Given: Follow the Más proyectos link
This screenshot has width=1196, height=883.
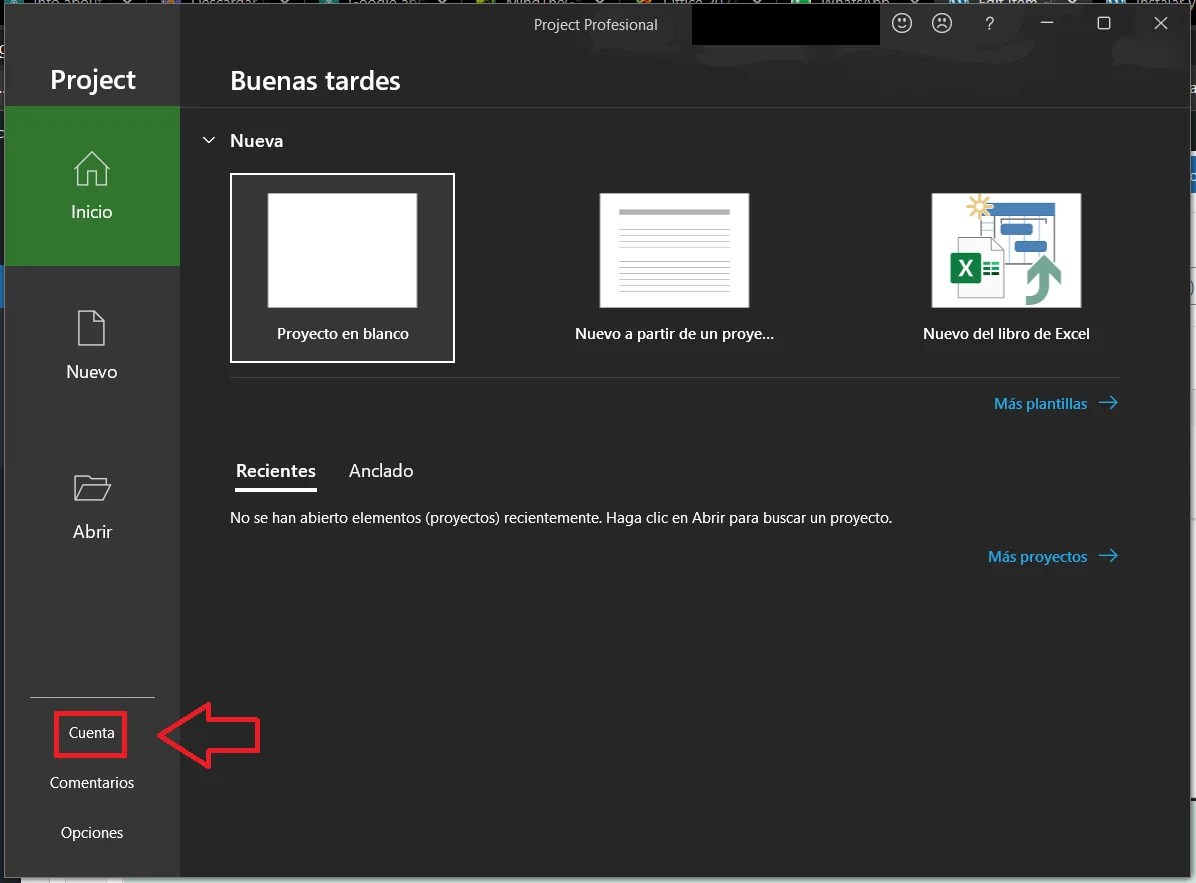Looking at the screenshot, I should click(x=1053, y=557).
